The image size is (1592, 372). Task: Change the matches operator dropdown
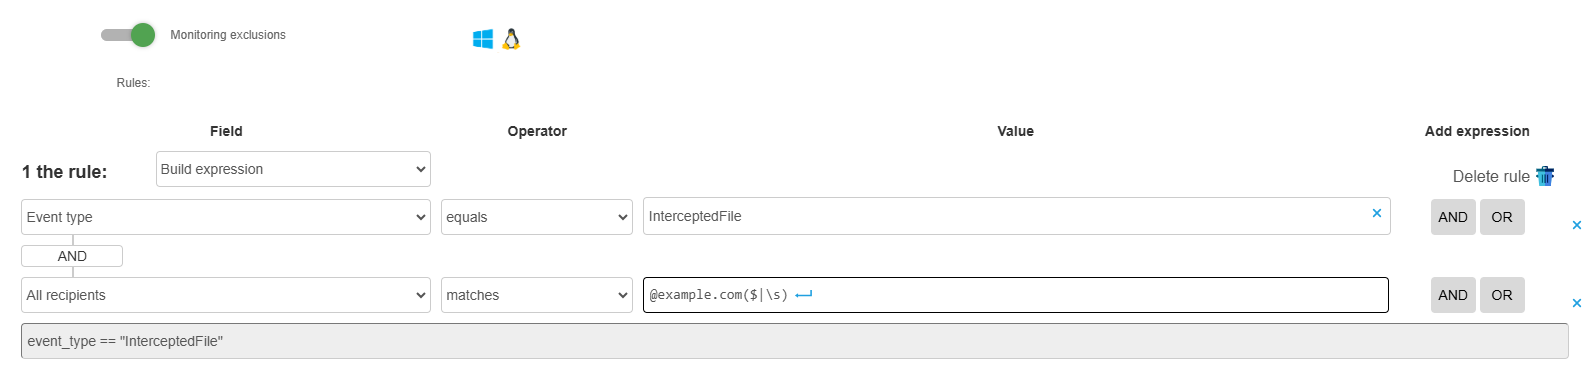coord(537,295)
